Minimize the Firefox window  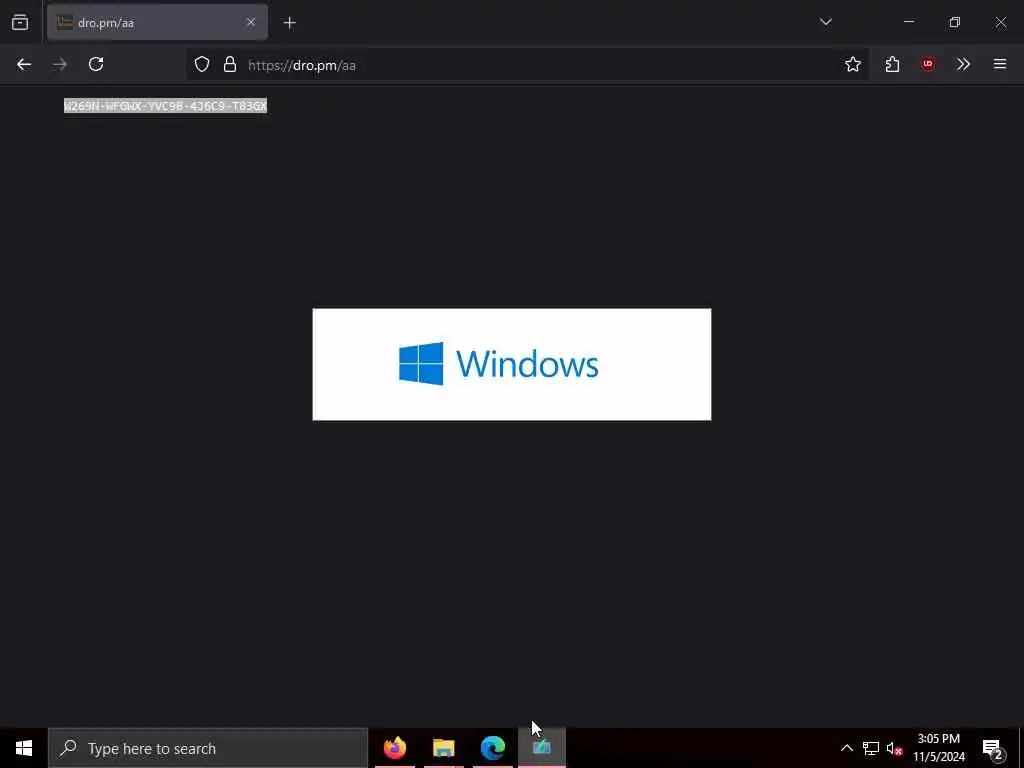(x=909, y=22)
